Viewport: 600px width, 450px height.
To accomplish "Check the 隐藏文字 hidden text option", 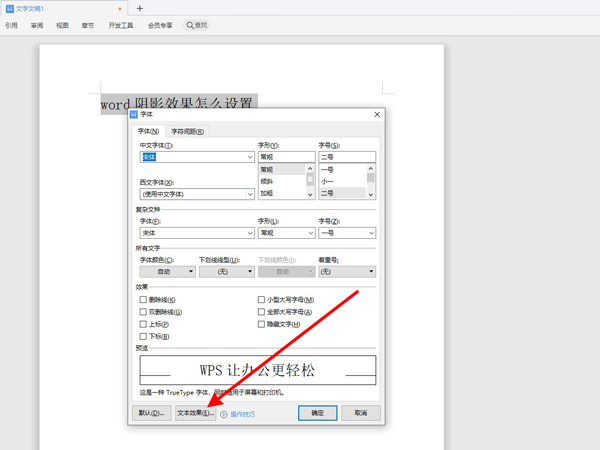I will 262,325.
